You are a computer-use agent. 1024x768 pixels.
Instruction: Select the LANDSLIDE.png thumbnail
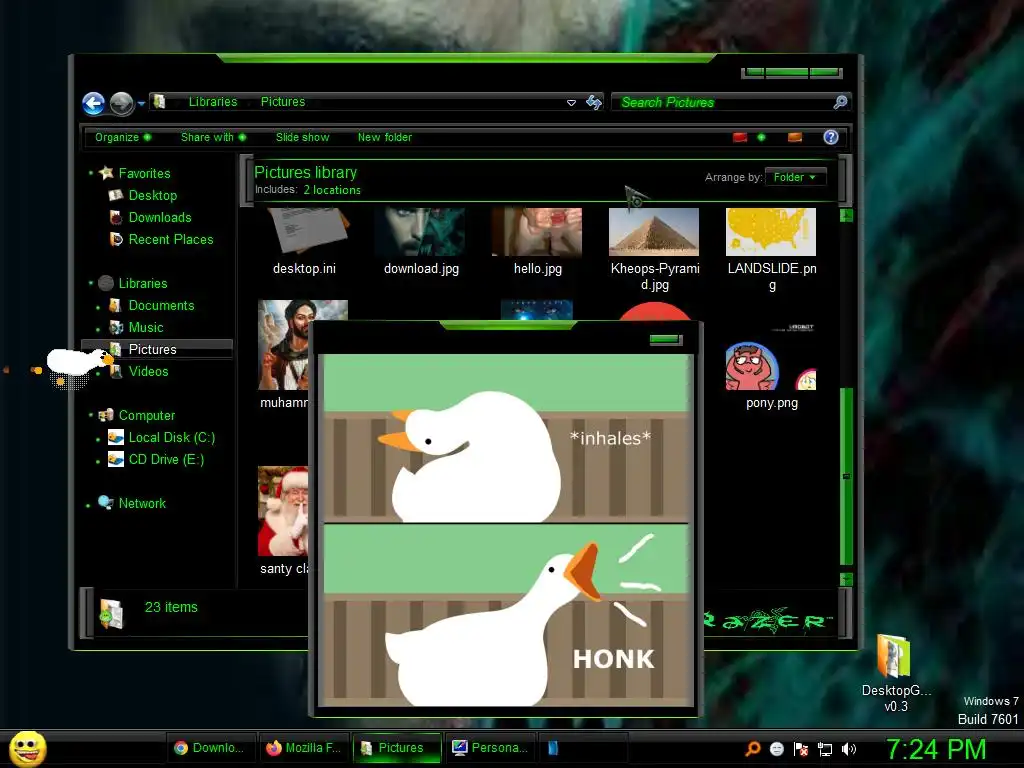[x=771, y=232]
